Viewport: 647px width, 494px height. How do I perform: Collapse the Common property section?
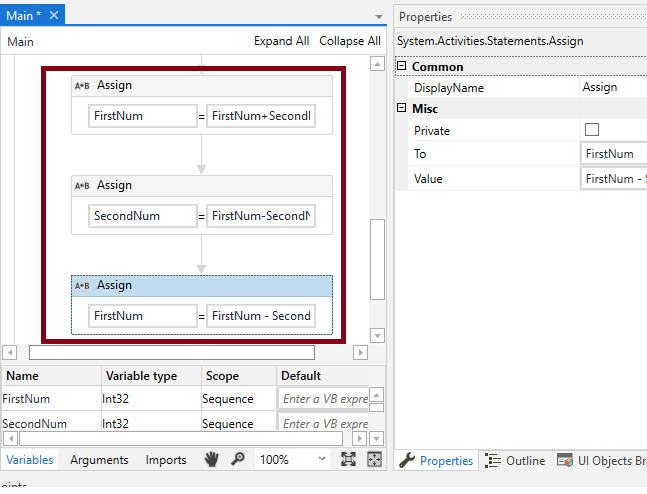tap(402, 67)
